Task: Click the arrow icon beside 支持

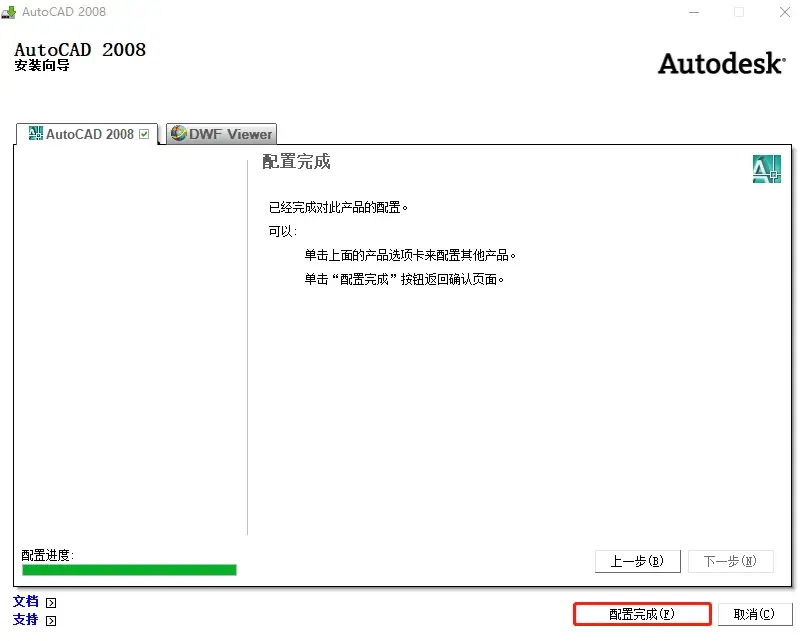Action: tap(51, 621)
